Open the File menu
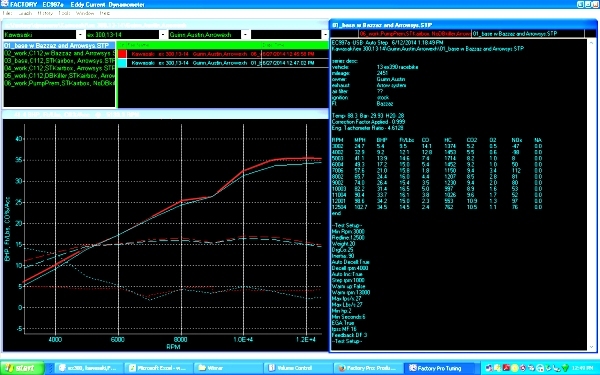Viewport: 600px width, 375px height. point(7,13)
